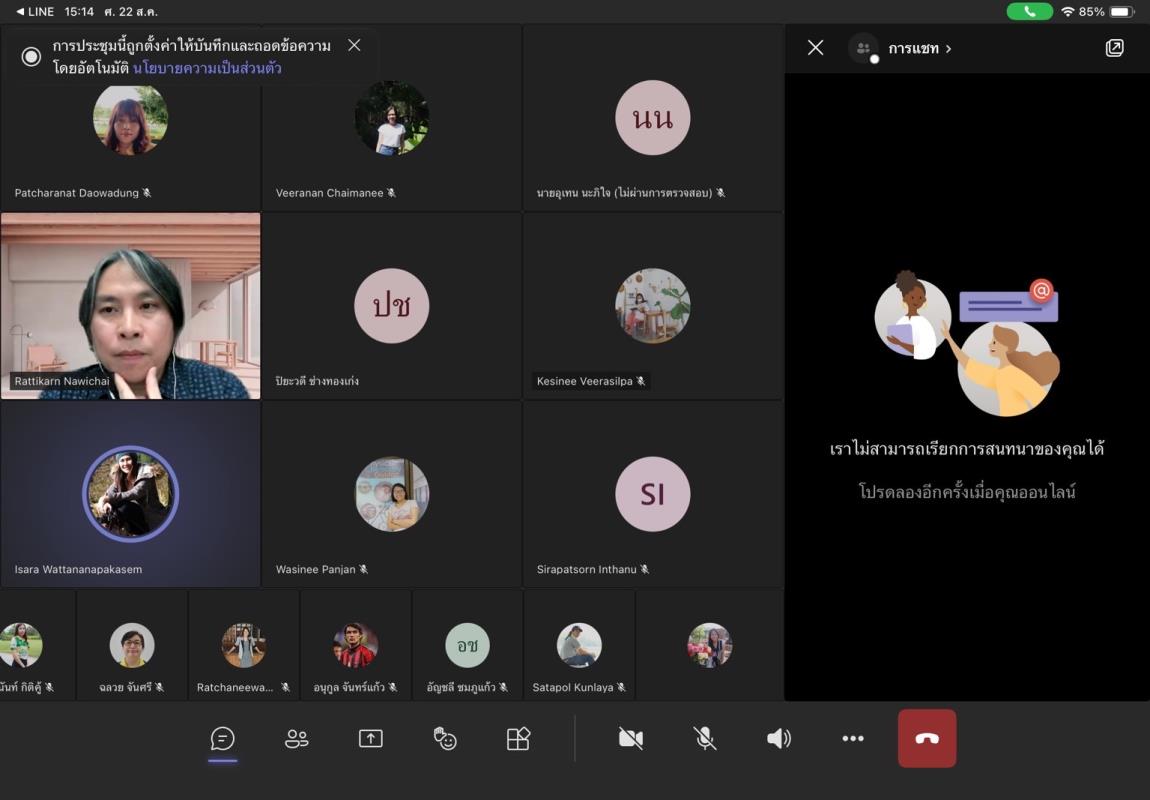Open the more options ellipsis menu
This screenshot has width=1150, height=800.
click(x=853, y=739)
